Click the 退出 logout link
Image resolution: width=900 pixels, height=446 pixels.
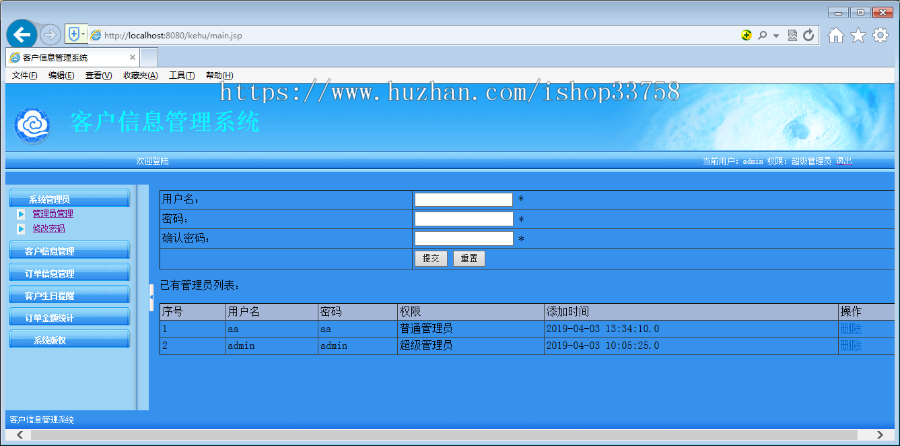844,161
